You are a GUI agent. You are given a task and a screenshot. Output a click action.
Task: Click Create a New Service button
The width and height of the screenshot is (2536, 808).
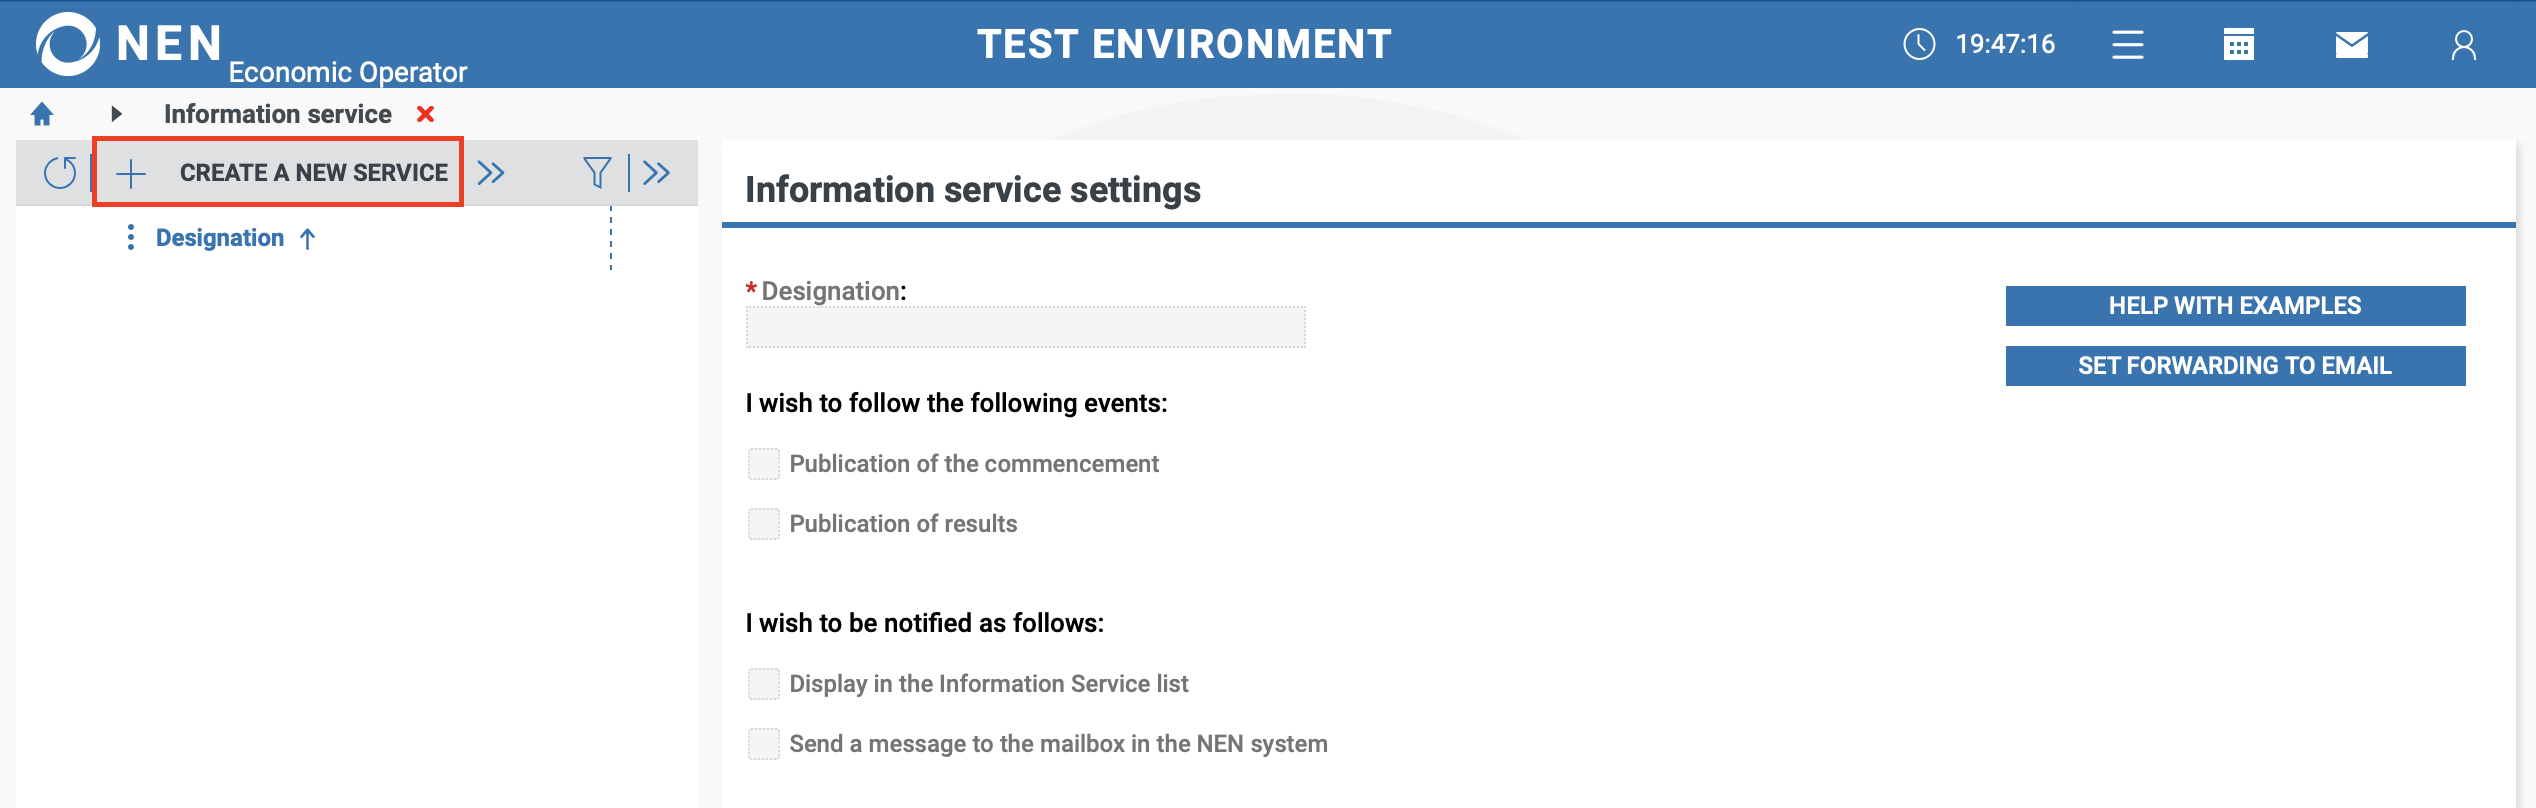[279, 173]
